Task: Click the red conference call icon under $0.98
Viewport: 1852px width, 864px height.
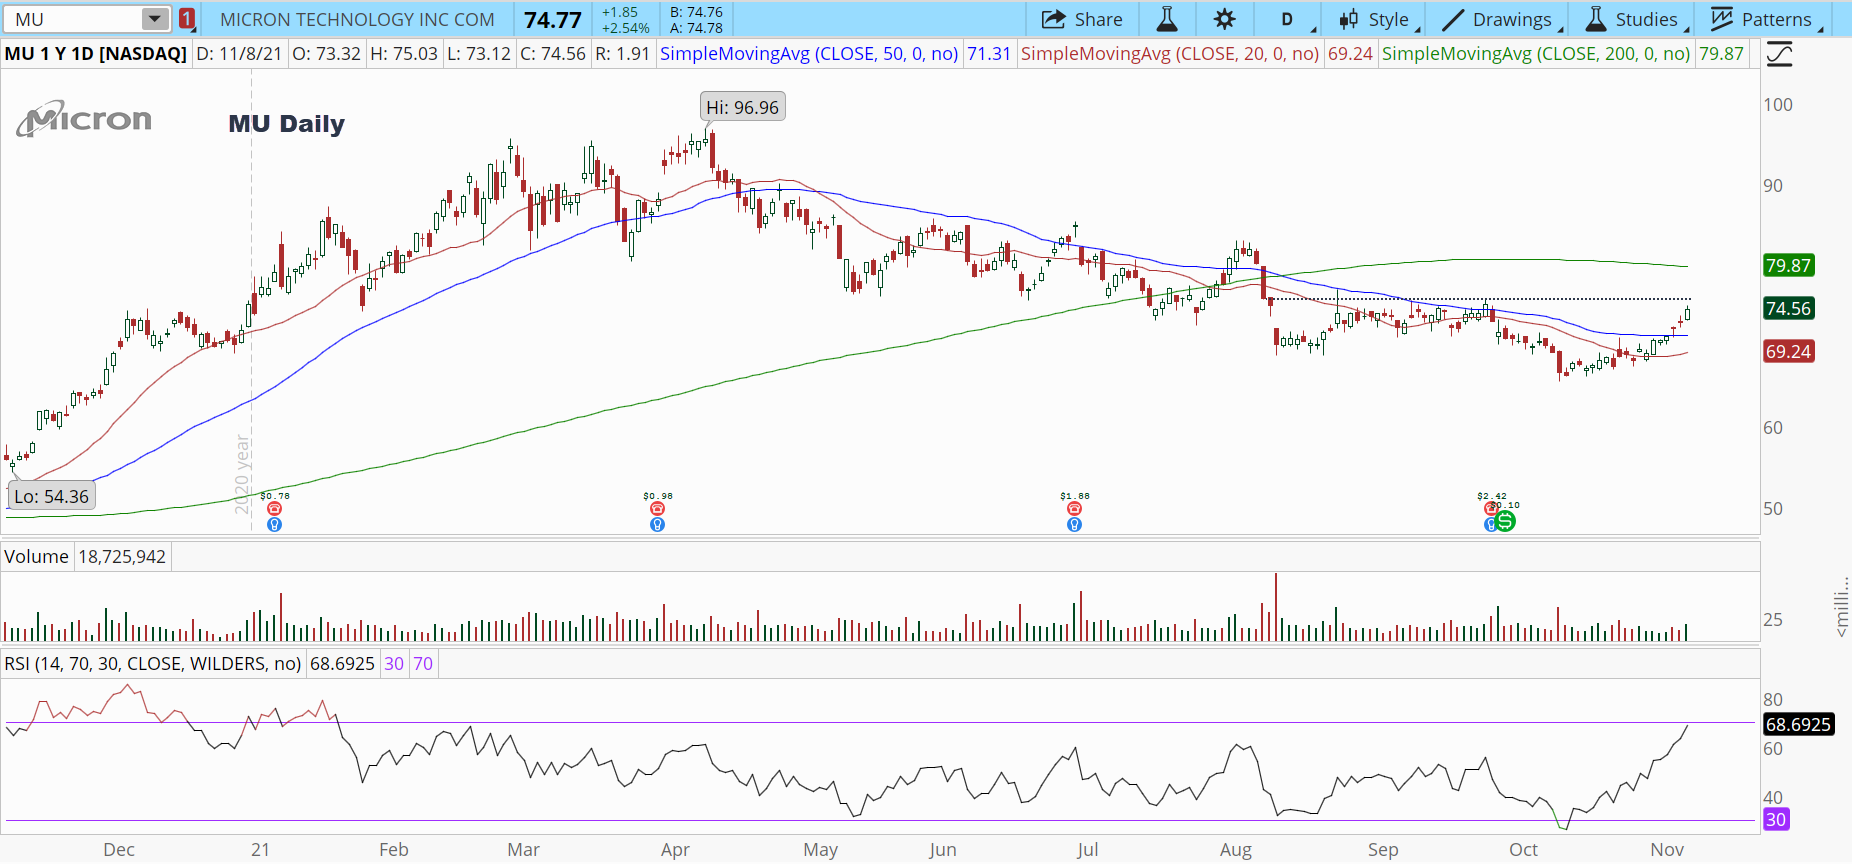Action: click(657, 509)
